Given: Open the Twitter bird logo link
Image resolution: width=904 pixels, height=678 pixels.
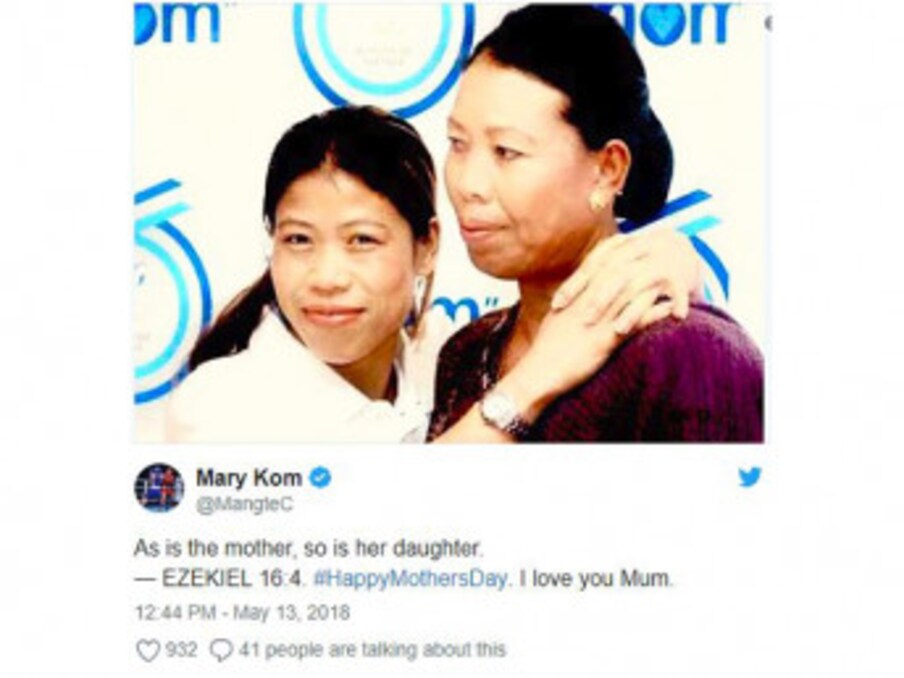Looking at the screenshot, I should (749, 477).
